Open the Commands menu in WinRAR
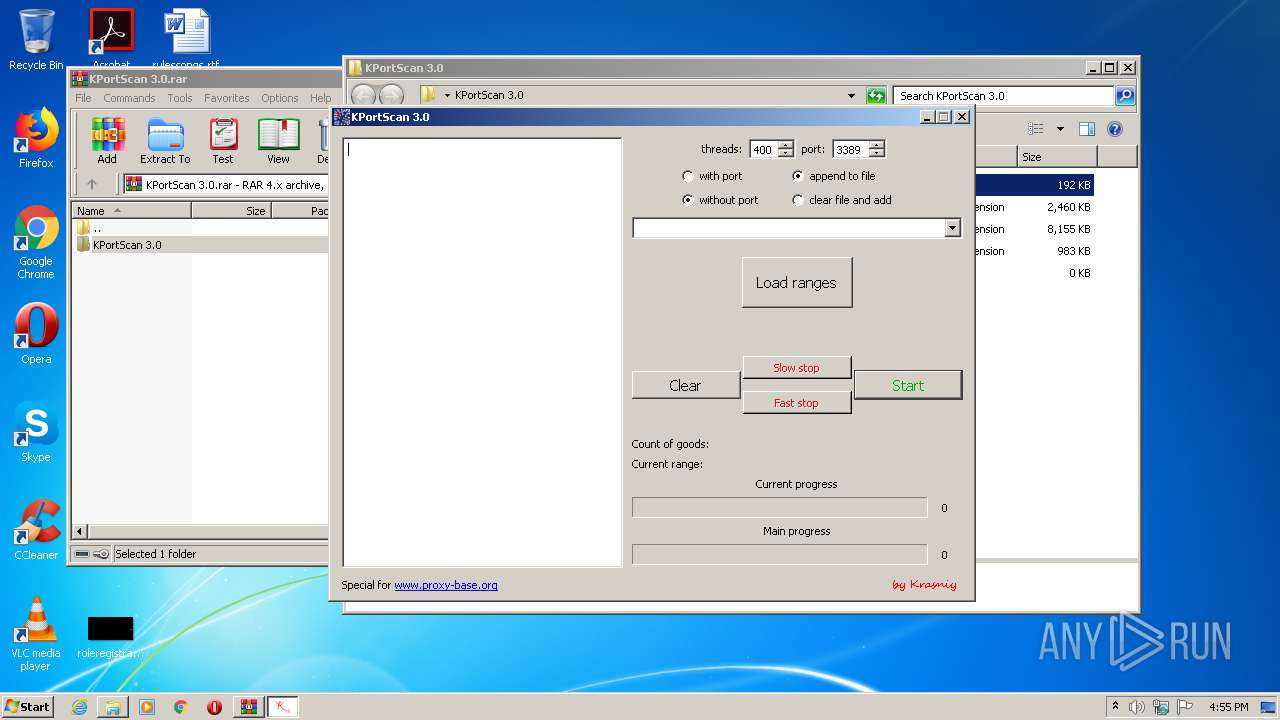 point(129,98)
